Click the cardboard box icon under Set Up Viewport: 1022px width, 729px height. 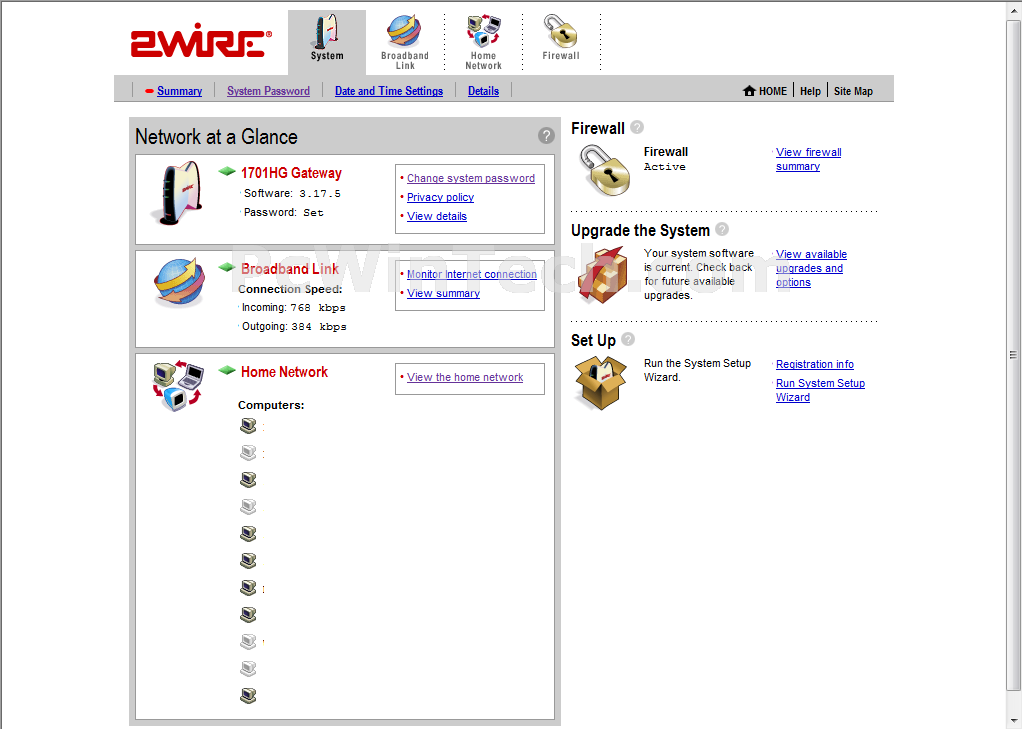click(600, 383)
